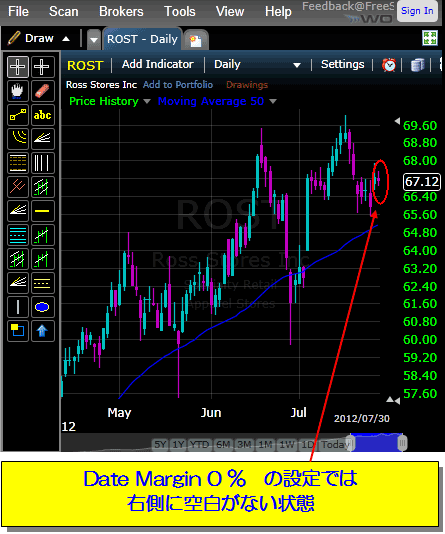
Task: Set time range to 1W
Action: click(x=287, y=444)
